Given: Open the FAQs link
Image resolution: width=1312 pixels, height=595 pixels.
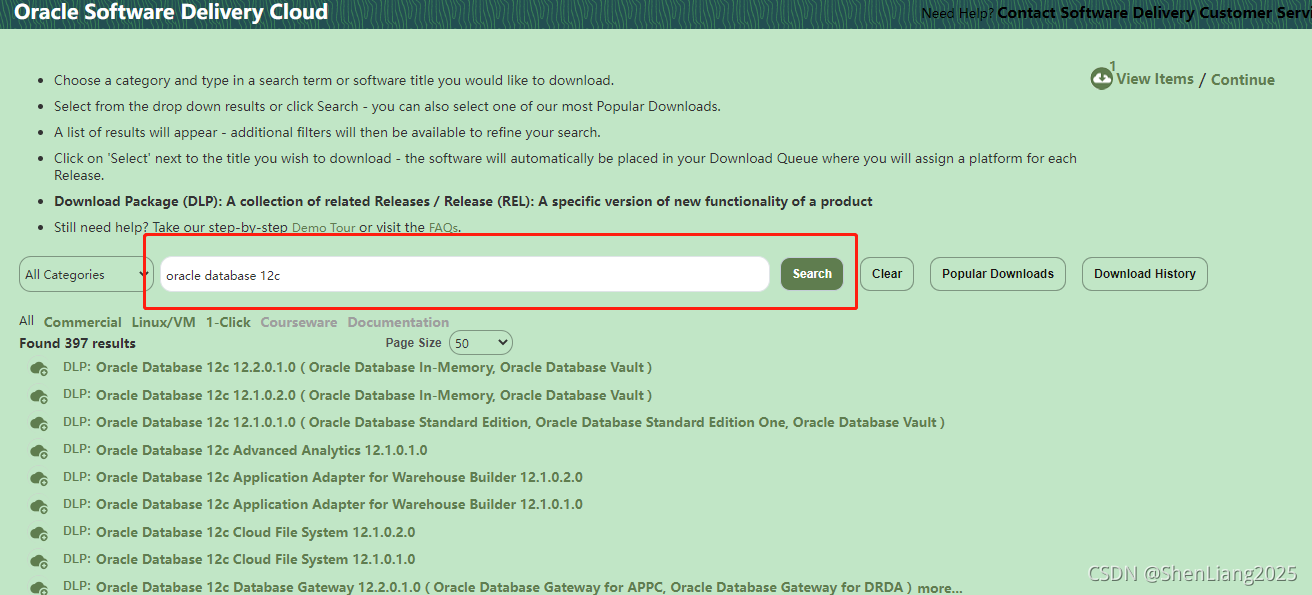Looking at the screenshot, I should [x=443, y=228].
